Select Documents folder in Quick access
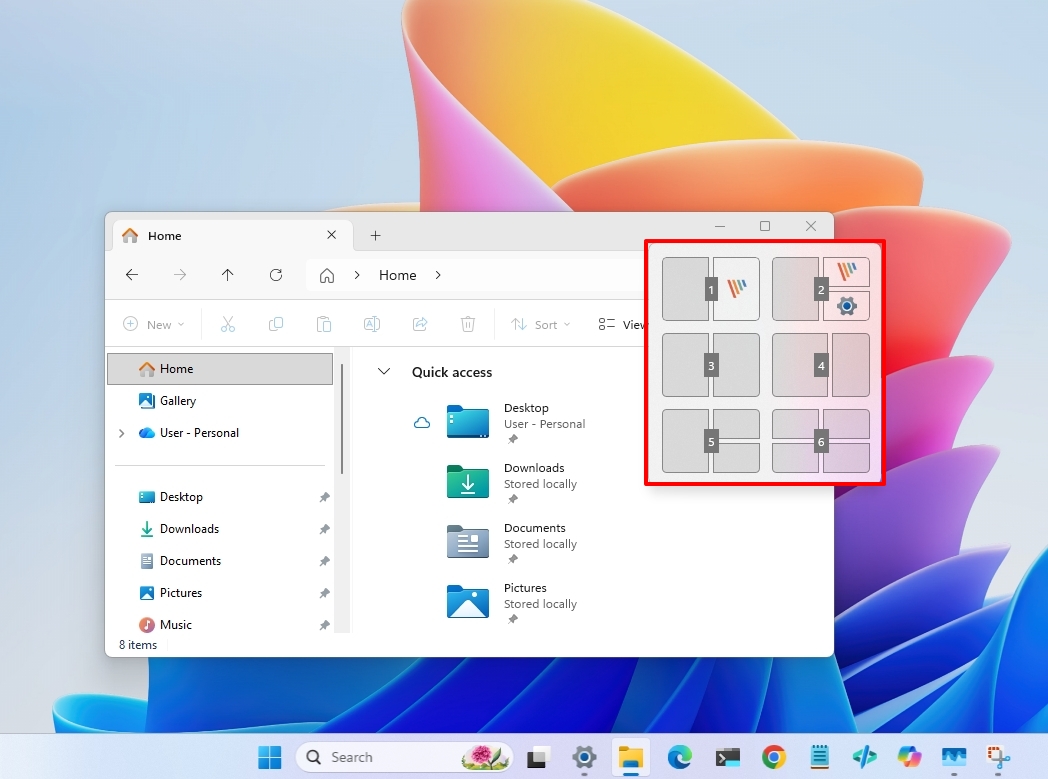This screenshot has width=1048, height=779. pyautogui.click(x=511, y=542)
